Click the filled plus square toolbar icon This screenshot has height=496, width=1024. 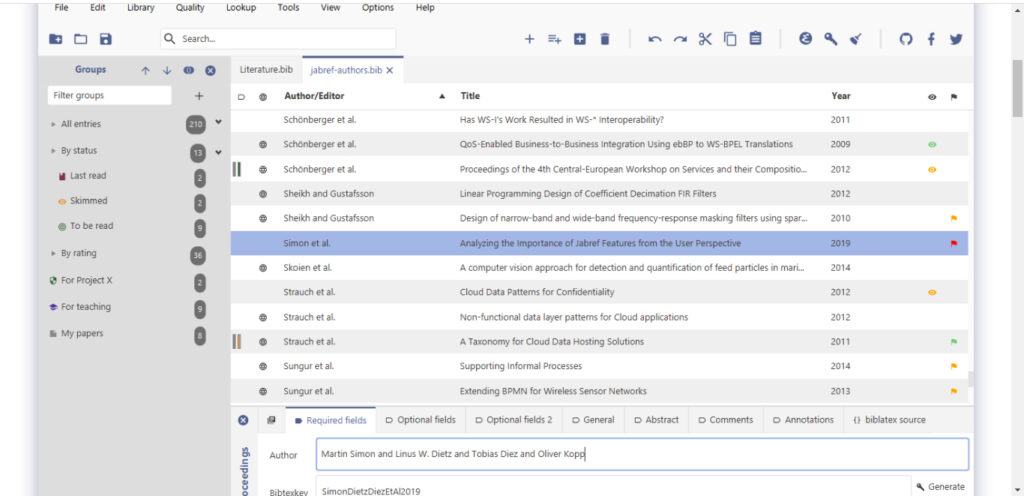coord(579,39)
